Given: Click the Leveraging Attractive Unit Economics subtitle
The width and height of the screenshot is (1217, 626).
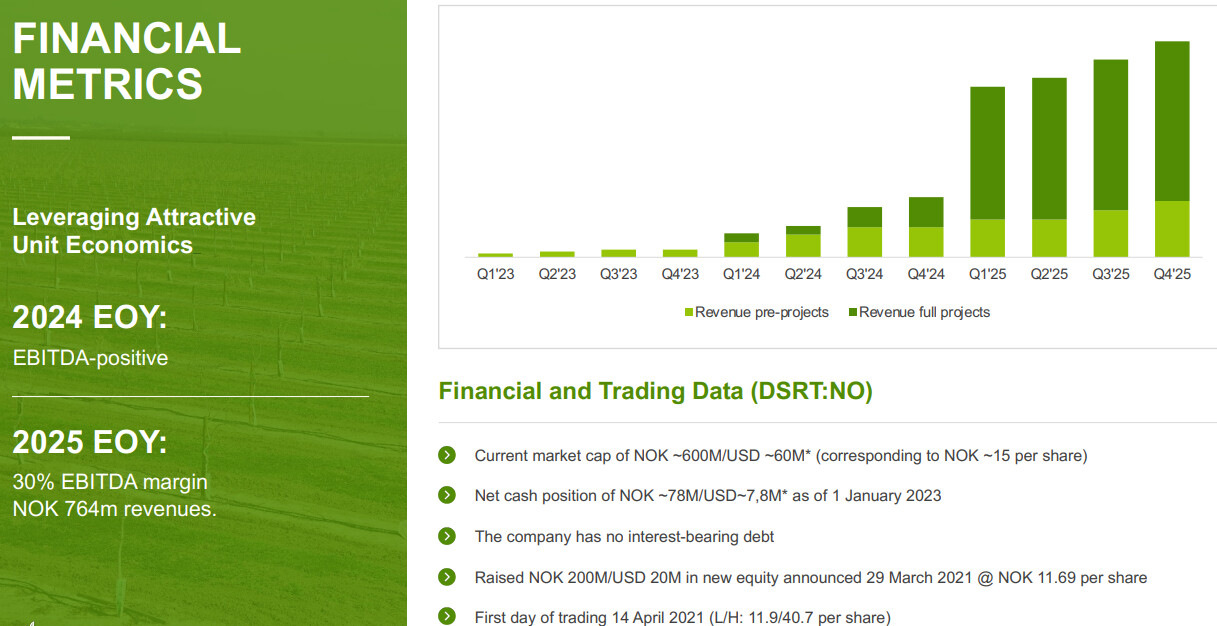Looking at the screenshot, I should point(134,231).
